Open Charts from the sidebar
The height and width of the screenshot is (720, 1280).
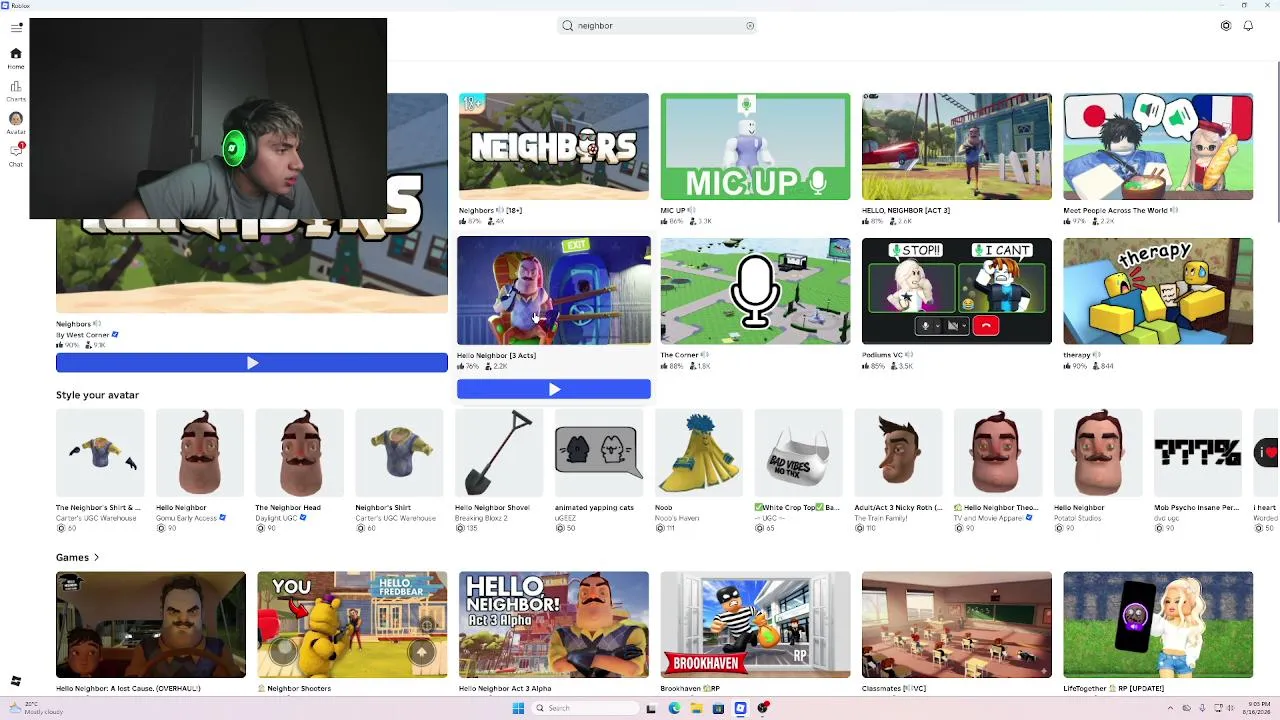[16, 91]
